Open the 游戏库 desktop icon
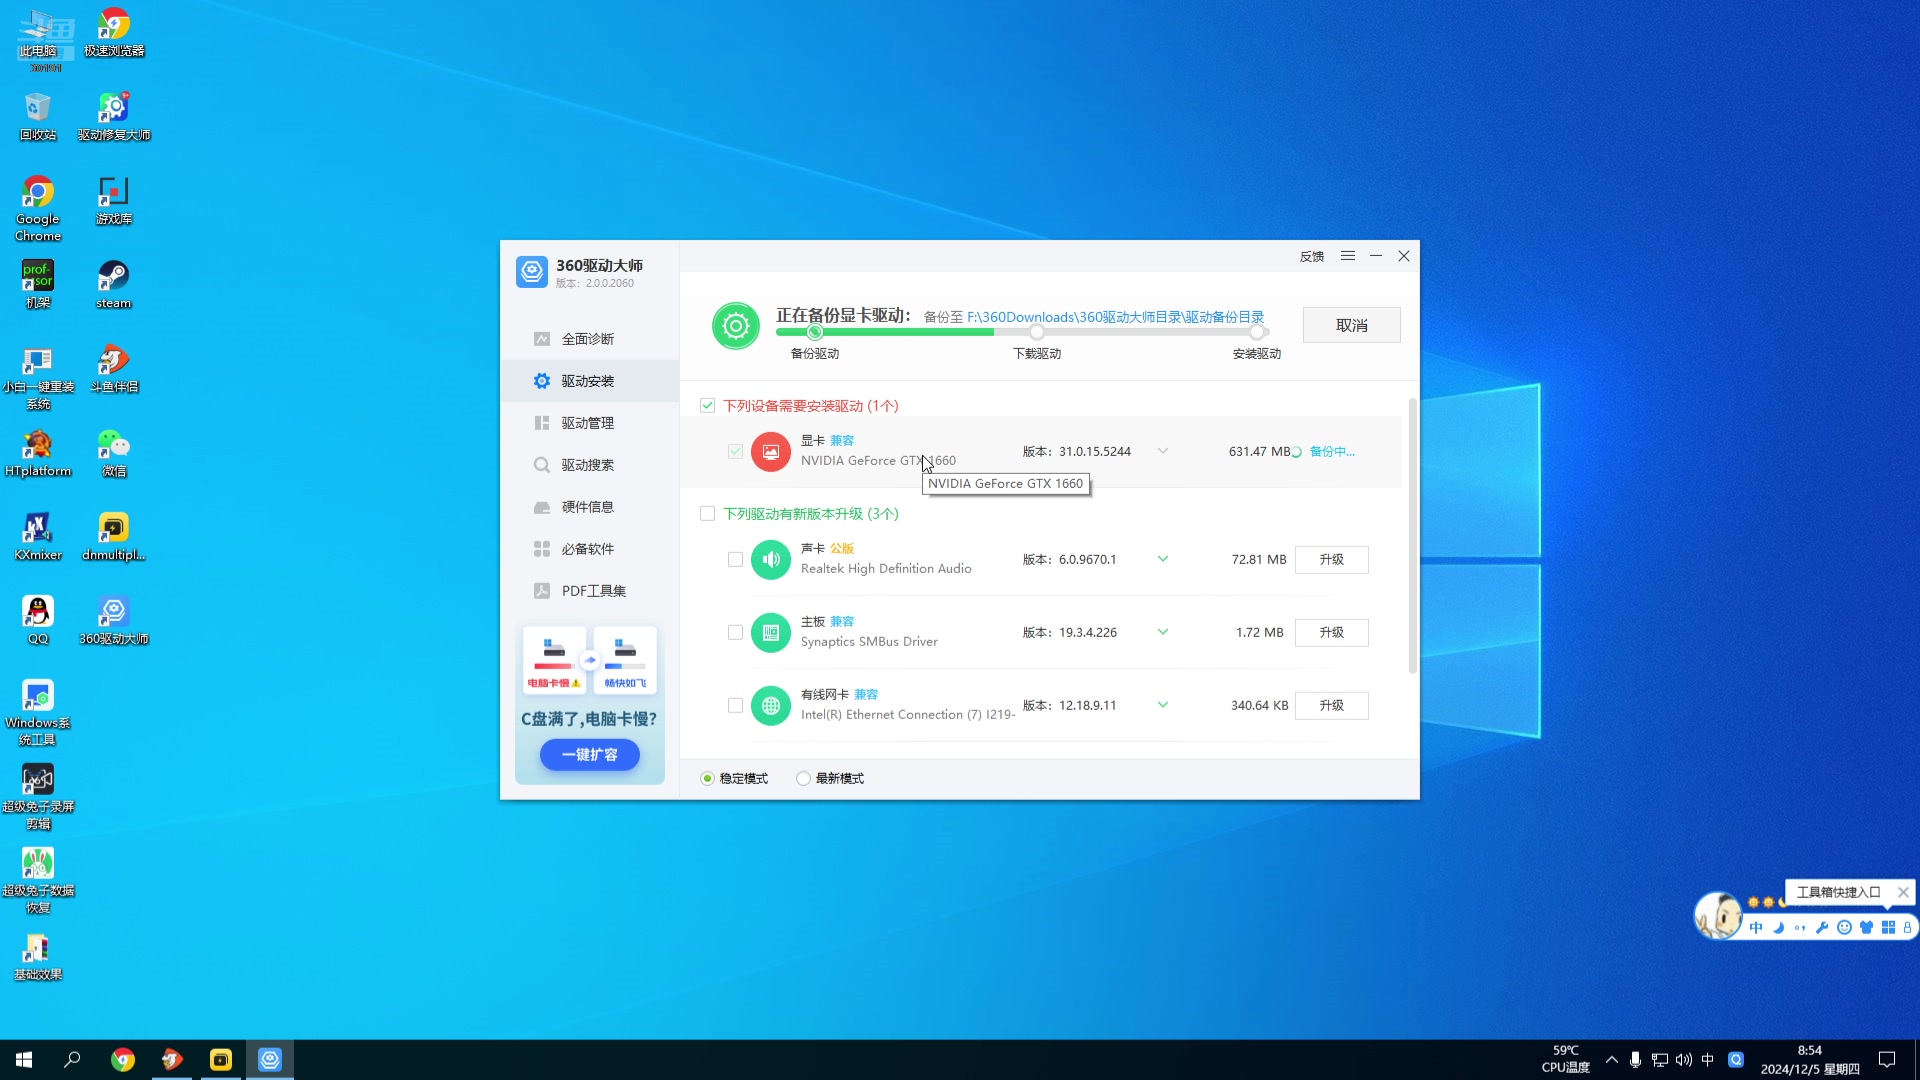The image size is (1920, 1080). pos(114,200)
